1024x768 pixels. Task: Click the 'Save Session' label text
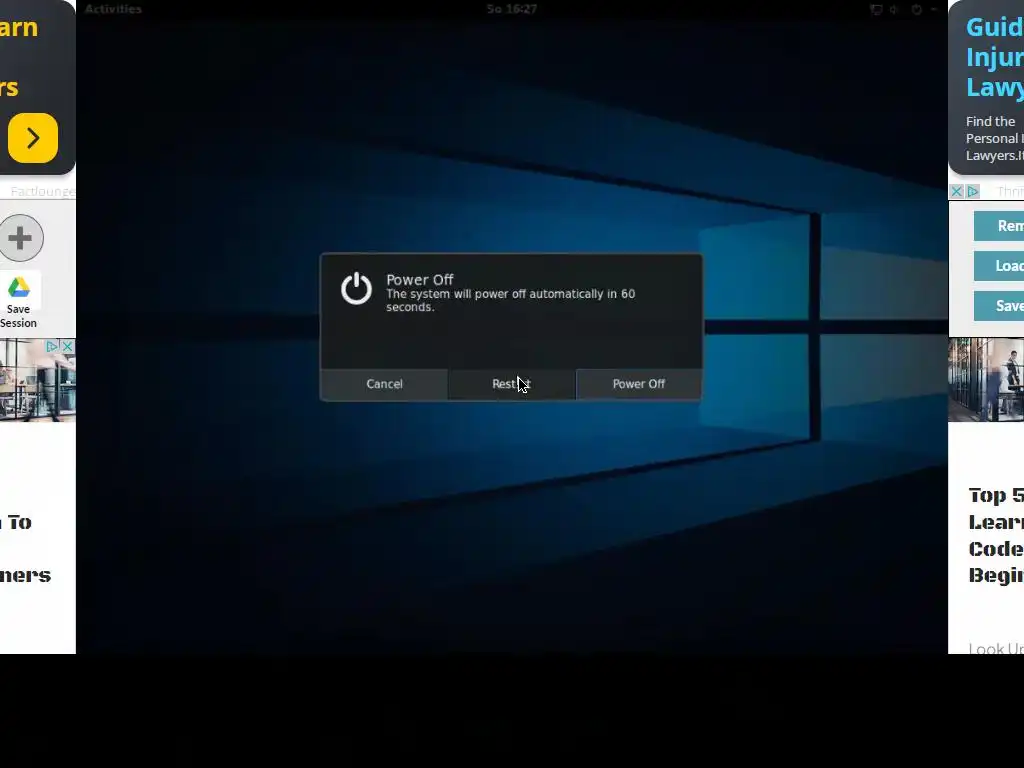(18, 316)
